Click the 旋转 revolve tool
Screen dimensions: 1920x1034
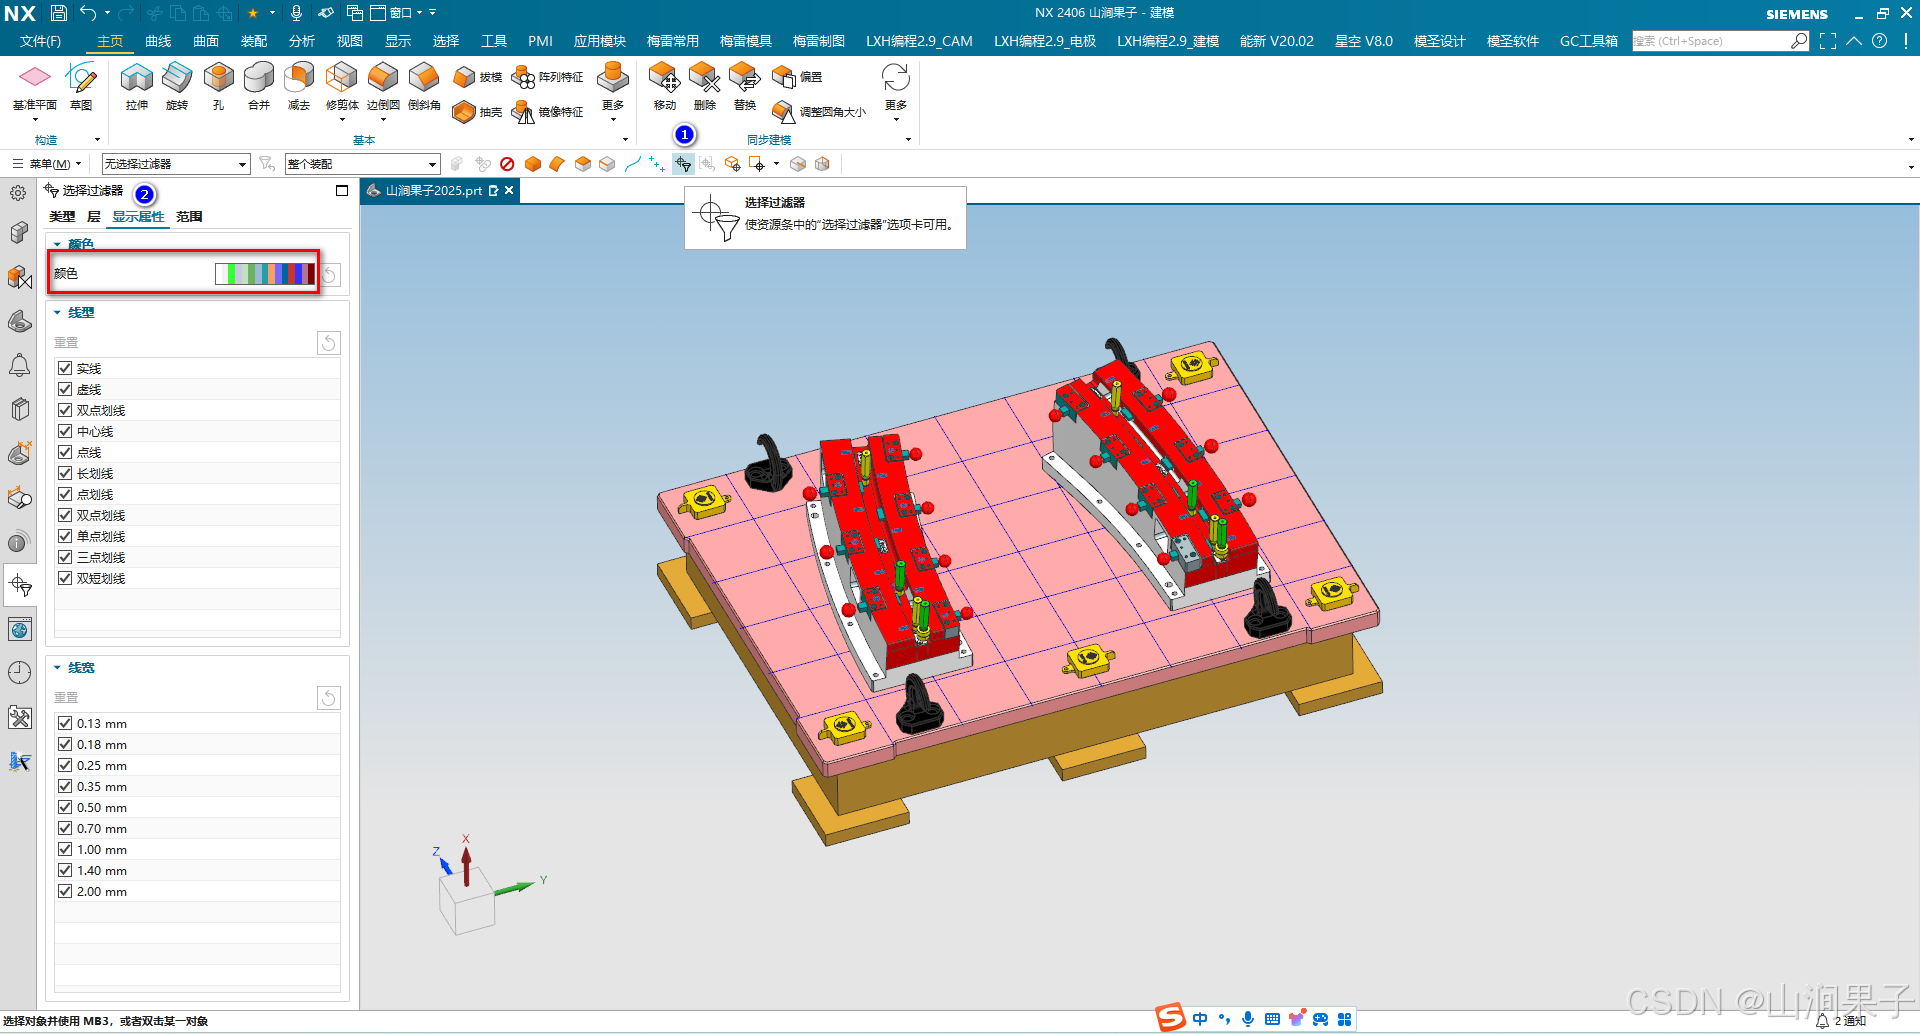(x=177, y=86)
